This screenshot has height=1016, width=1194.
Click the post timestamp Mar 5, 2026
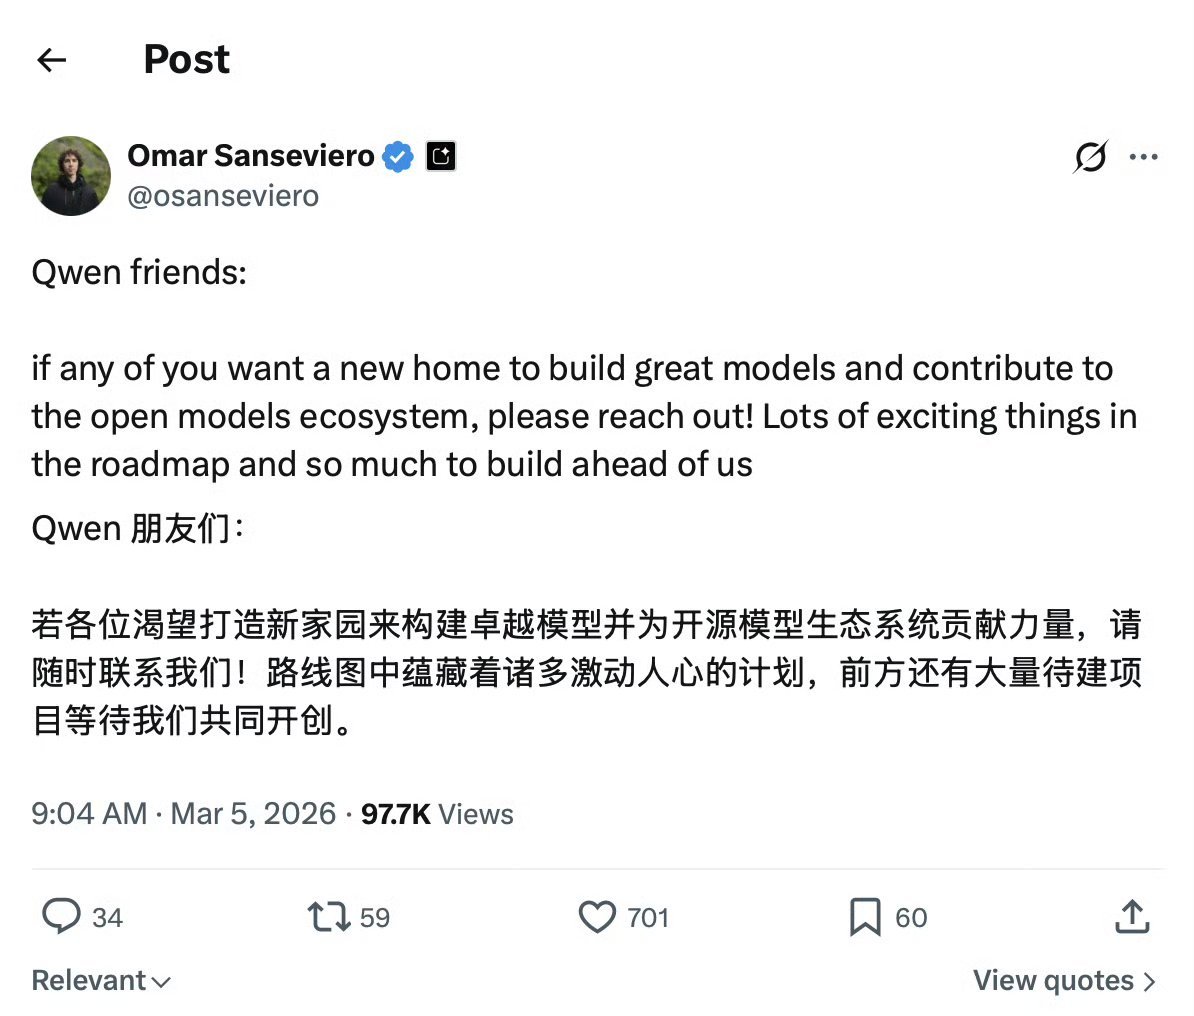pos(251,813)
